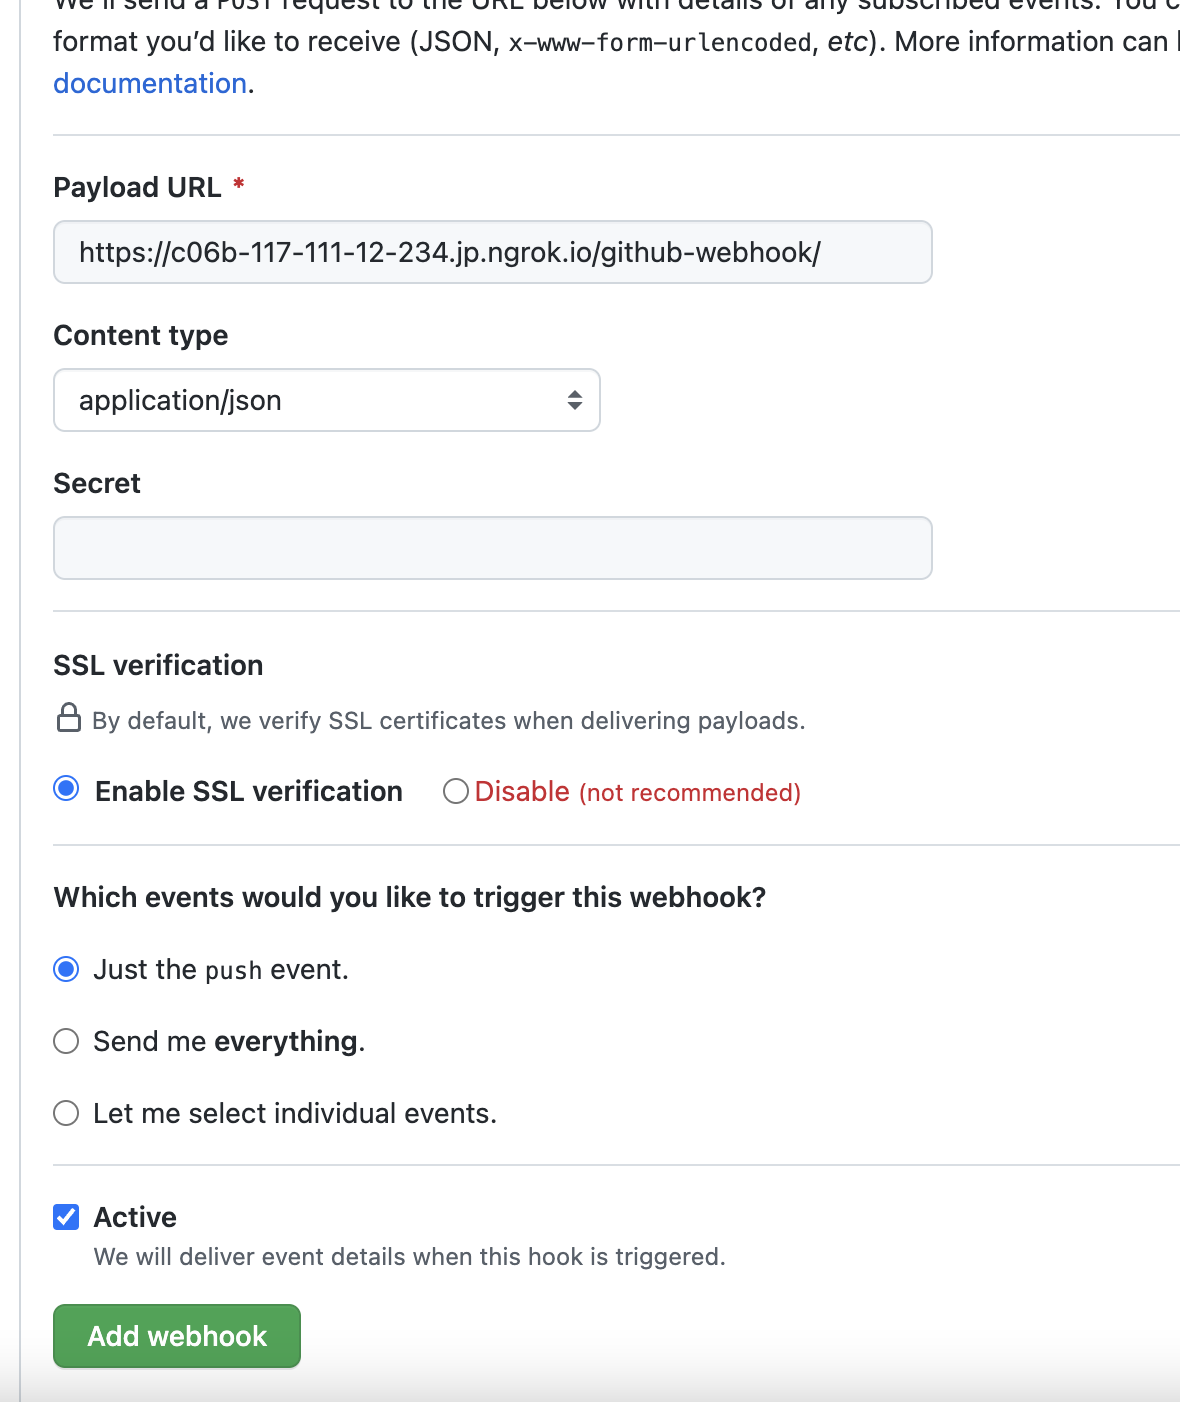Click the Secret label text
The image size is (1180, 1402).
click(97, 483)
